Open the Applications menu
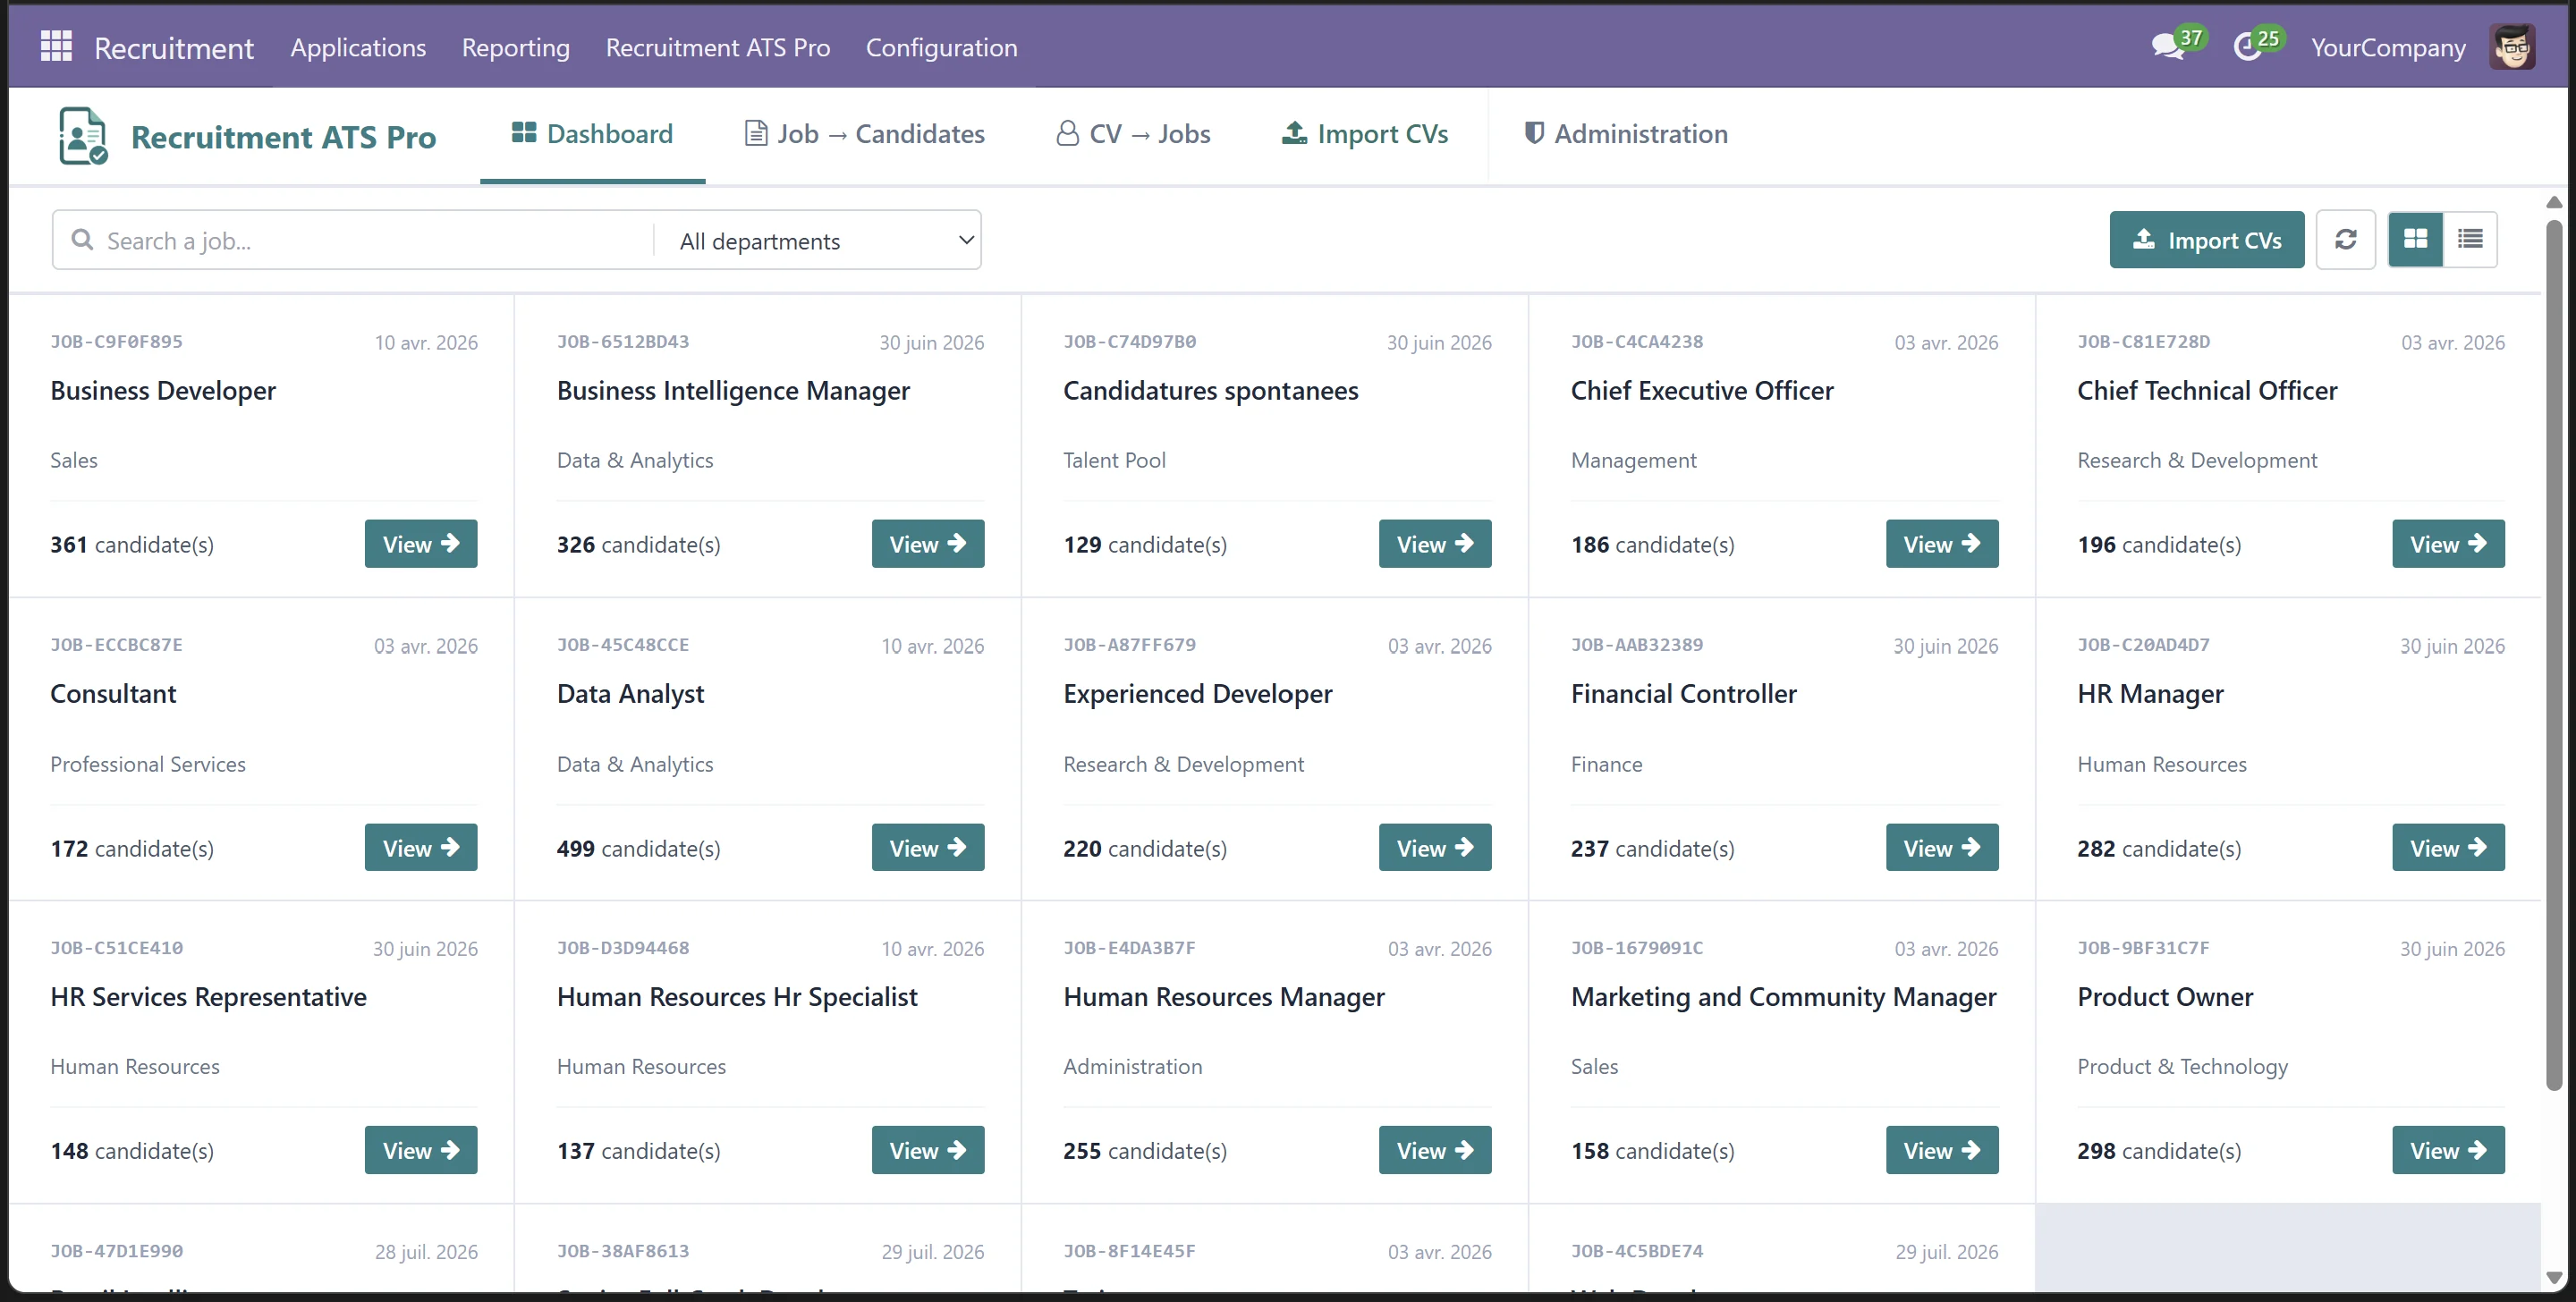Screen dimensions: 2576x1302 coord(358,47)
